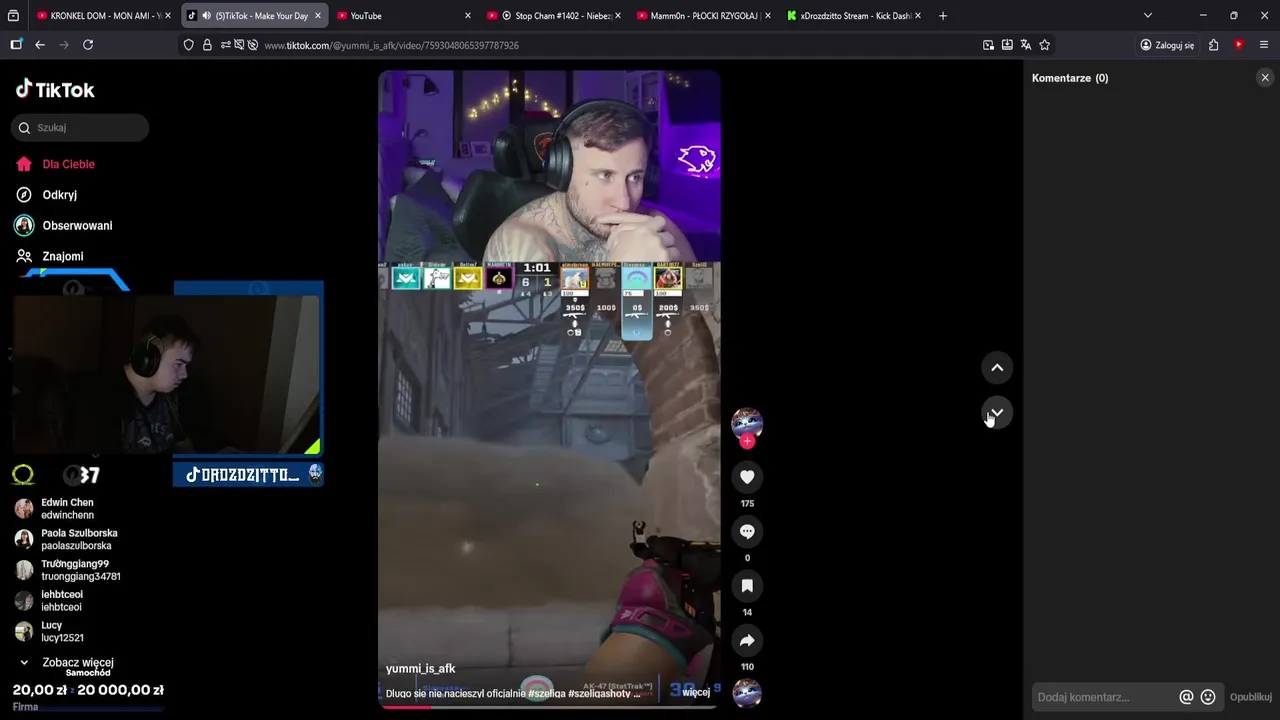
Task: Click the Szukaj search field
Action: click(80, 128)
